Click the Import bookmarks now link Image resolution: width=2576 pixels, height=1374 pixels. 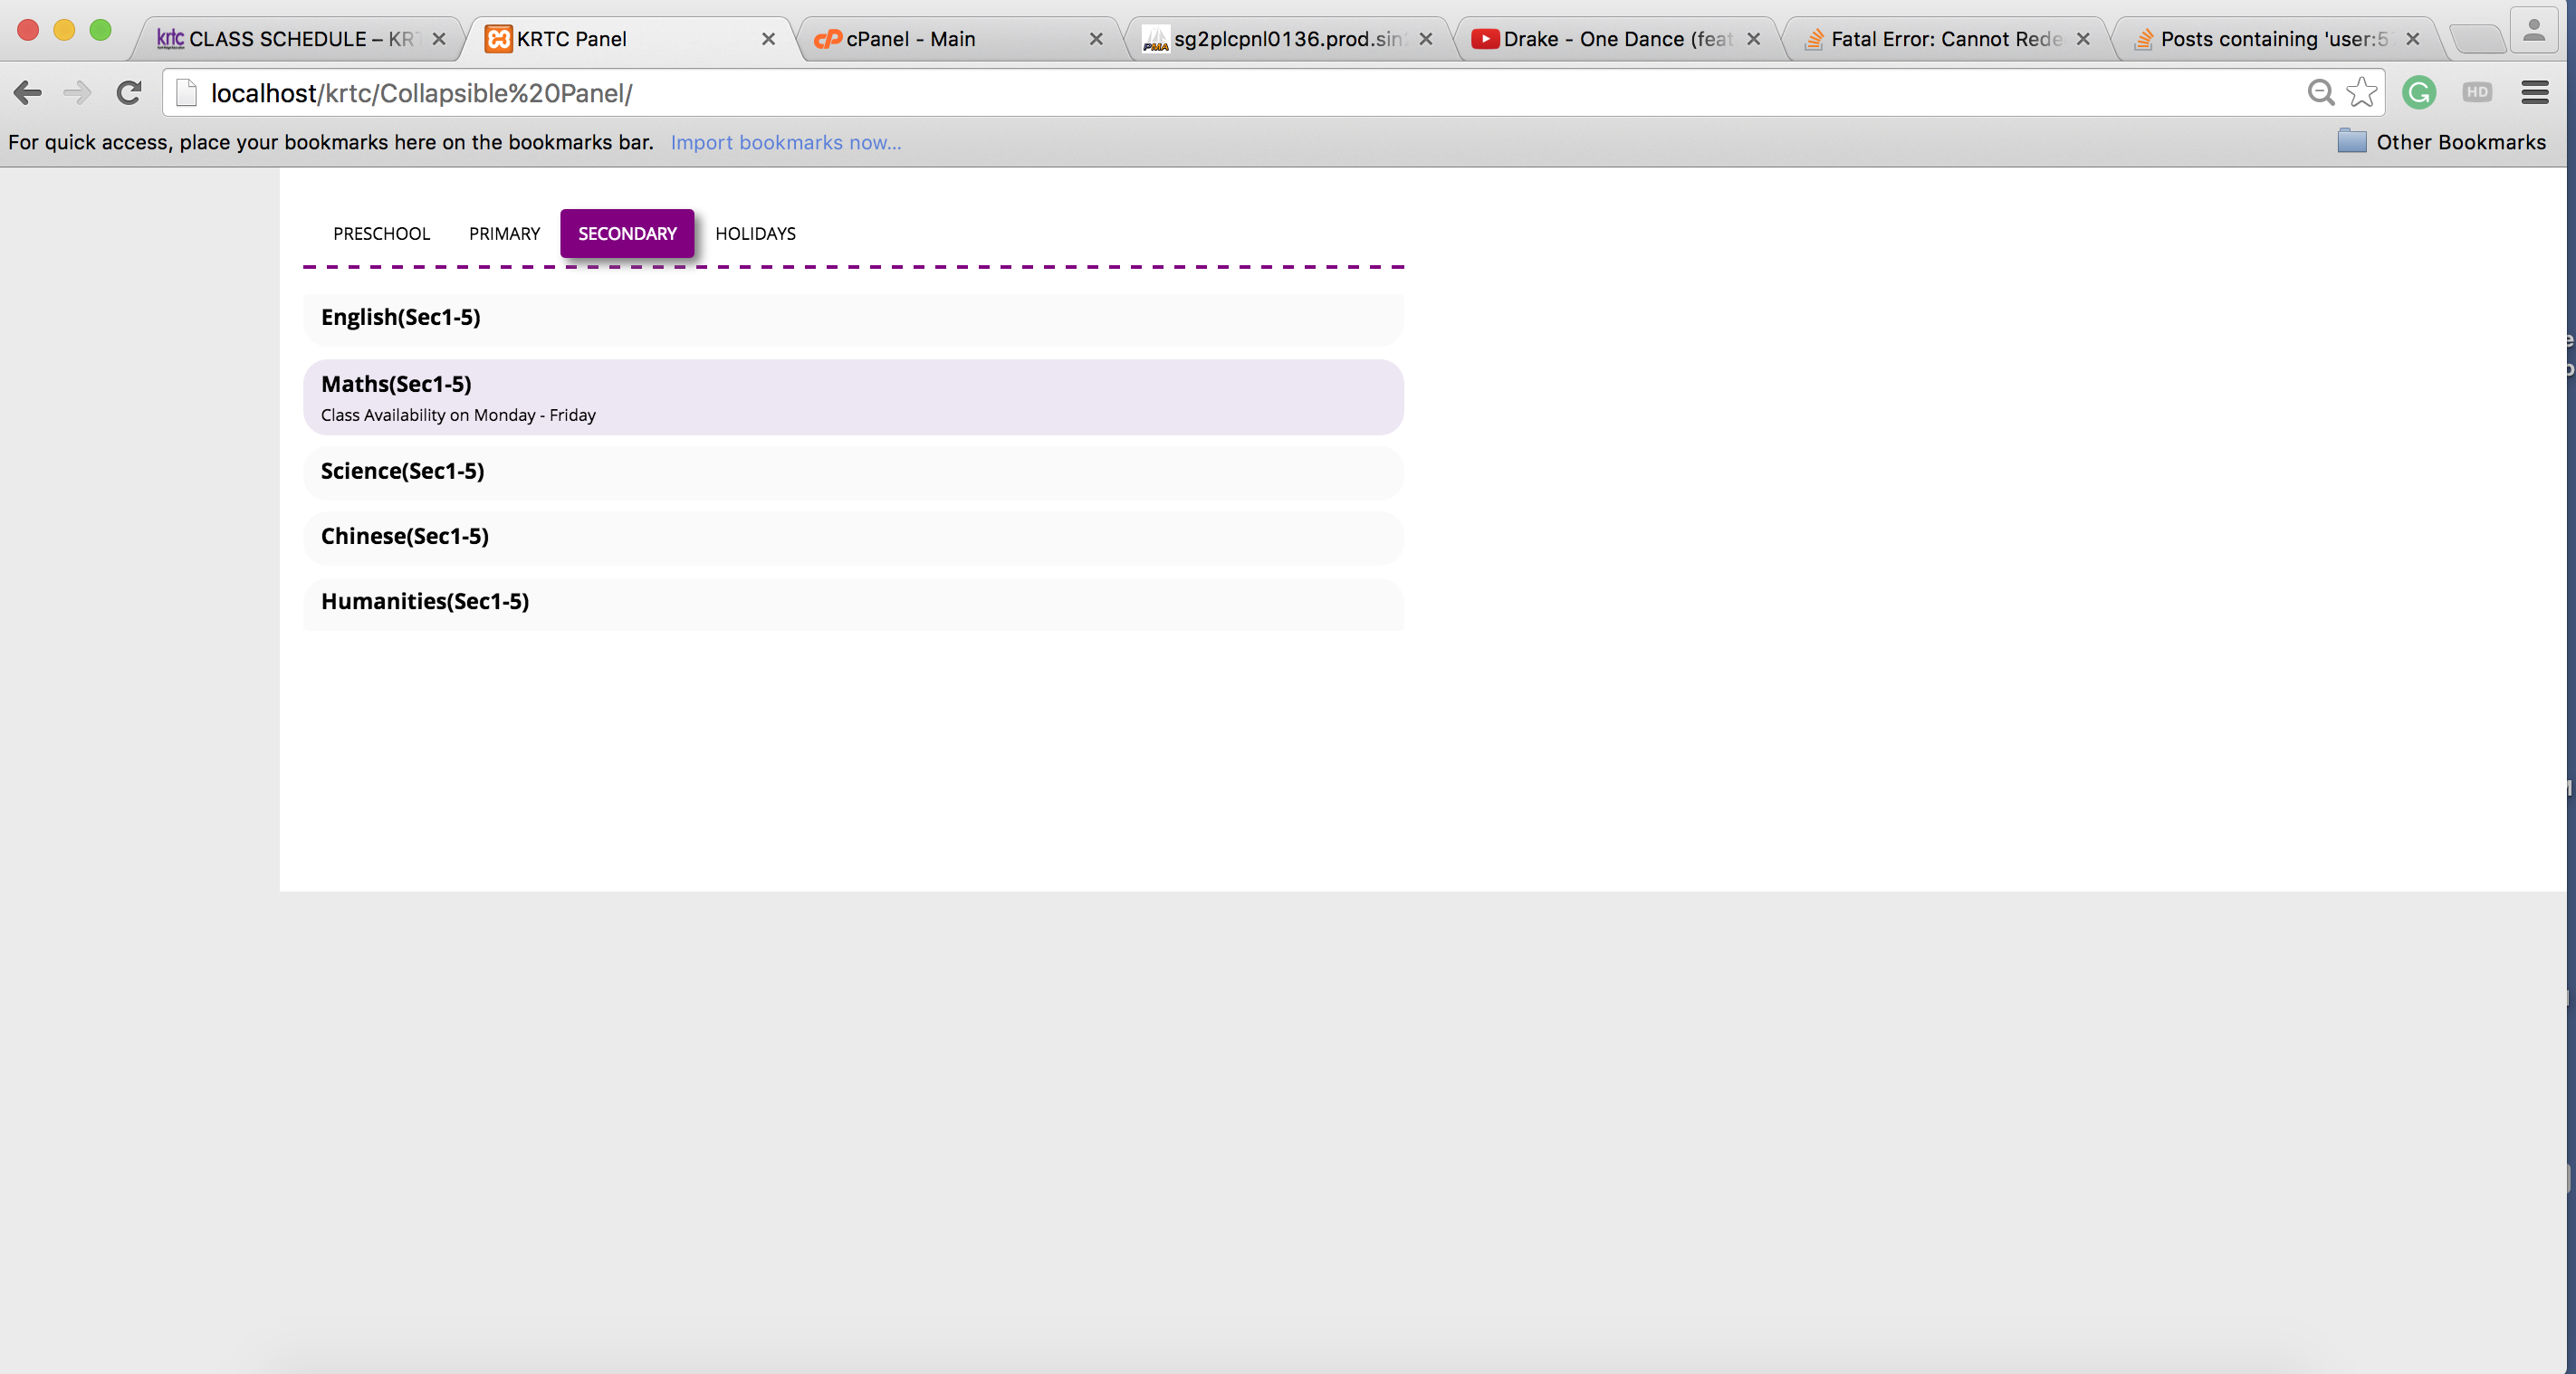click(x=785, y=142)
